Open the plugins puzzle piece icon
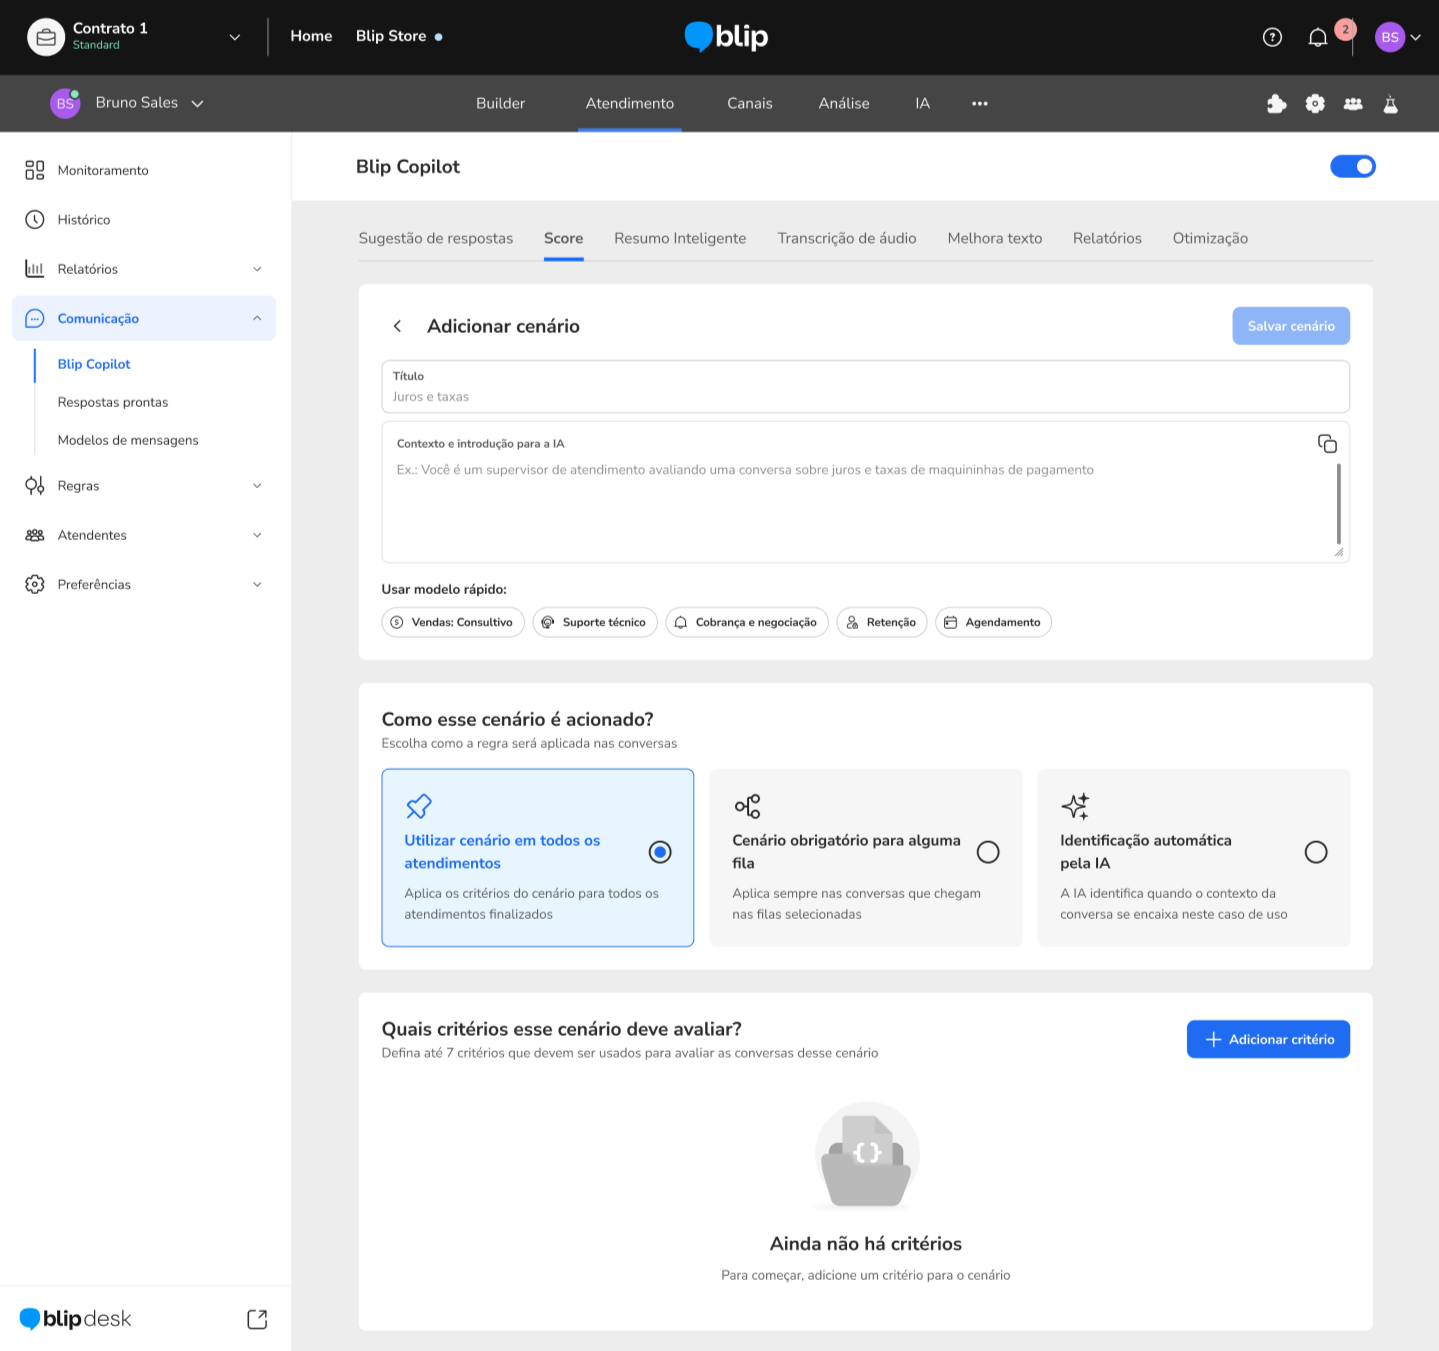 (1276, 103)
